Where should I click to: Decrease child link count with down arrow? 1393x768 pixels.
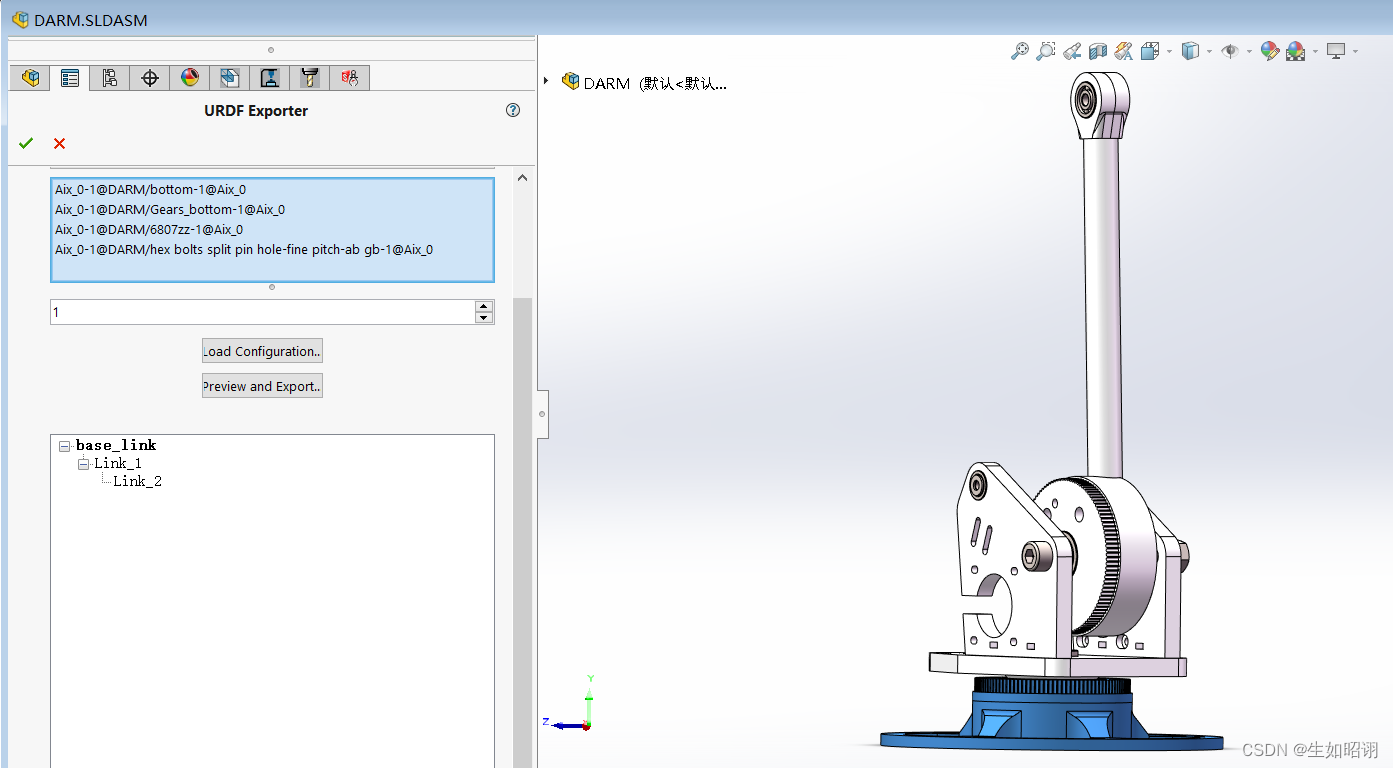click(484, 318)
